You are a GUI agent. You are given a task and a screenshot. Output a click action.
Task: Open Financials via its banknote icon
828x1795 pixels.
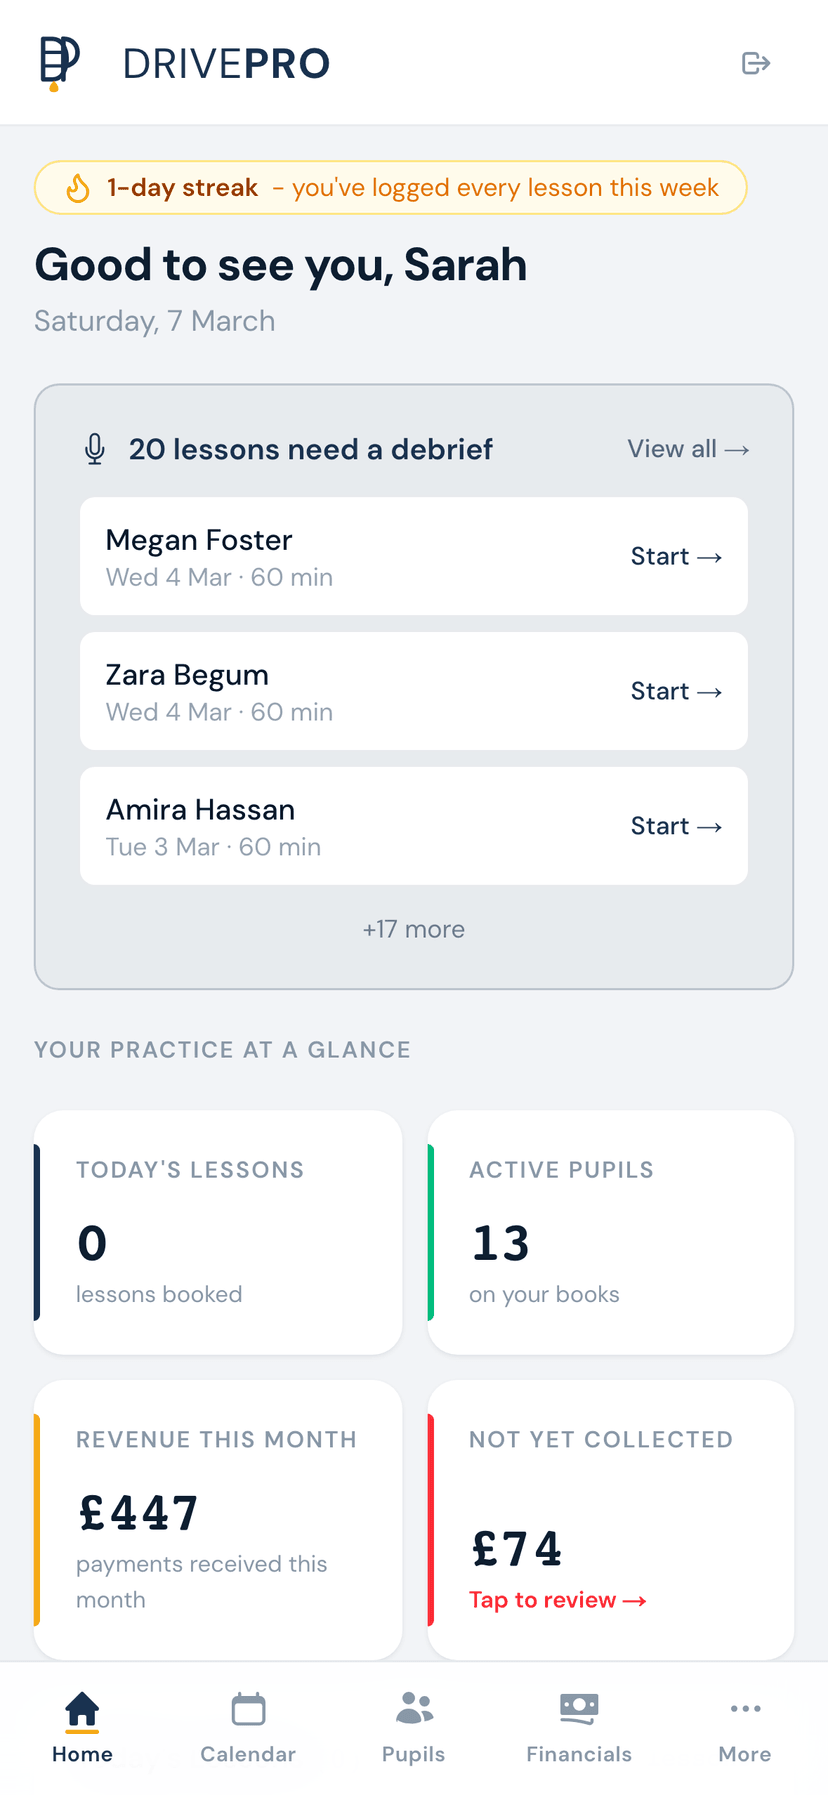(x=579, y=1707)
